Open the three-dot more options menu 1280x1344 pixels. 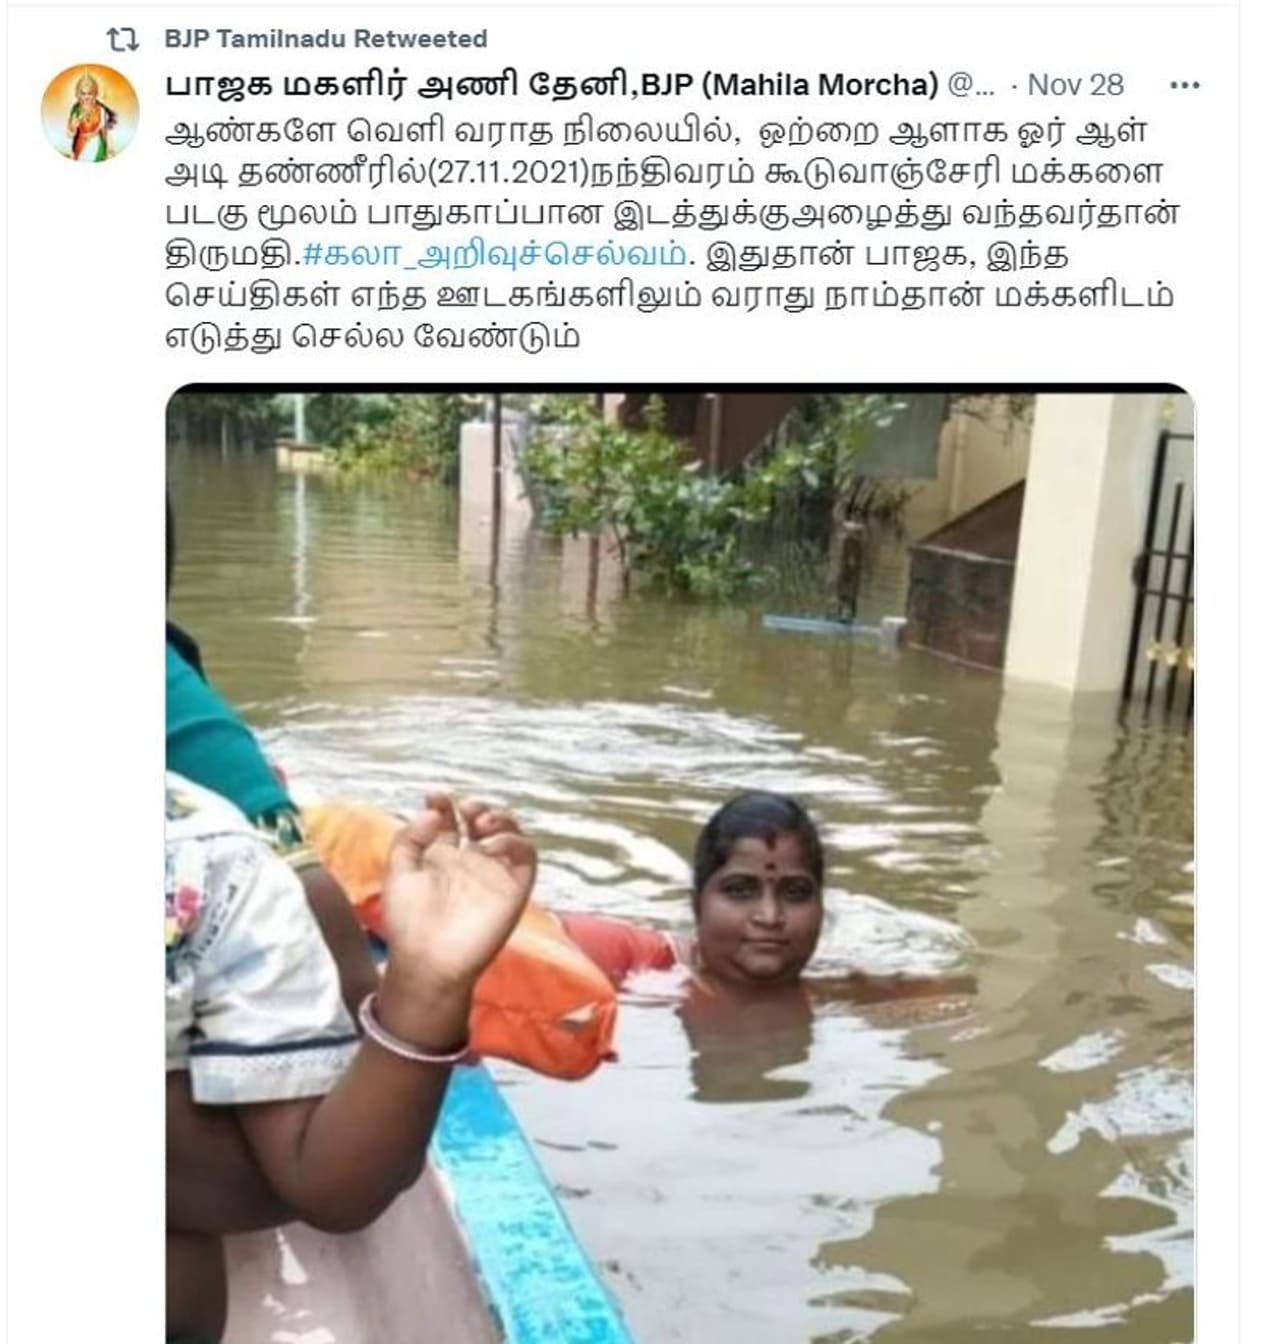(x=1184, y=85)
